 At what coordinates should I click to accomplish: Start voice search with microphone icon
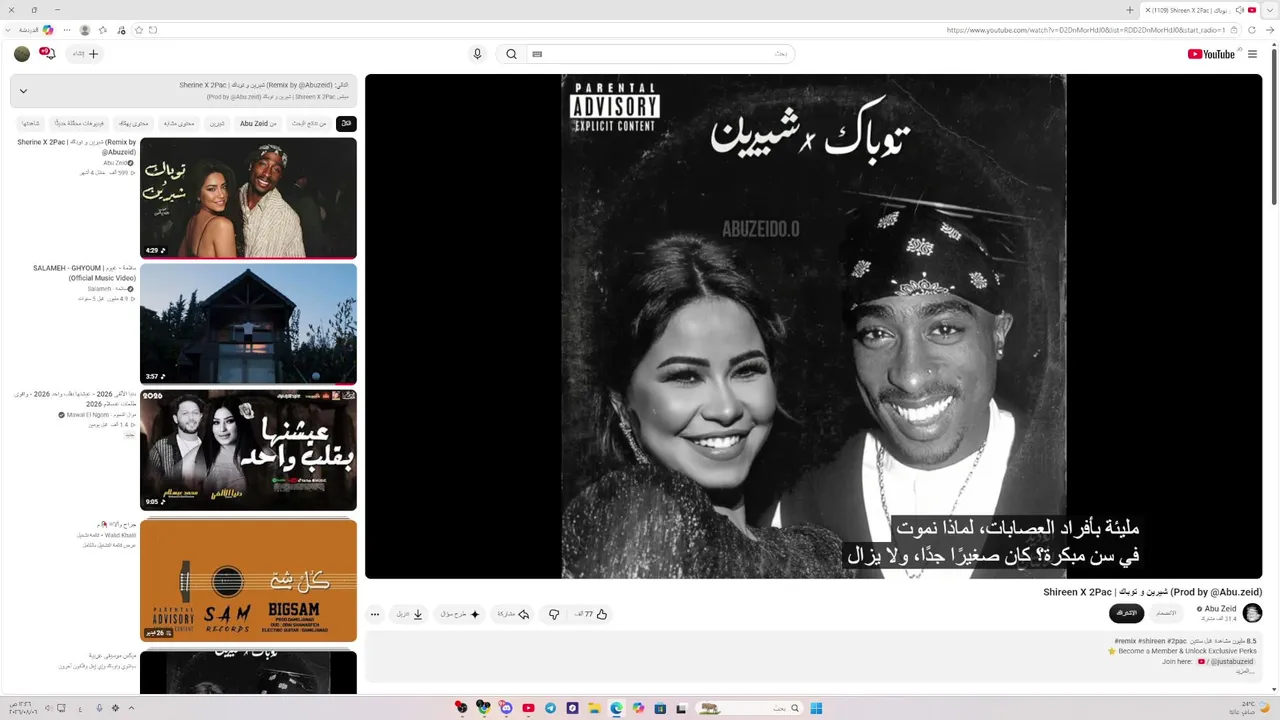pos(477,54)
